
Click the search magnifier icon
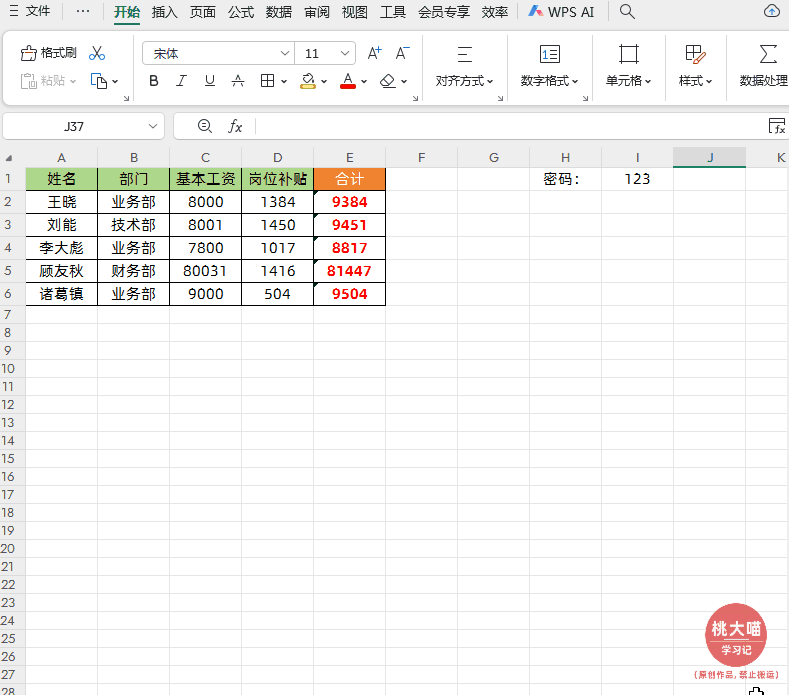[x=627, y=11]
